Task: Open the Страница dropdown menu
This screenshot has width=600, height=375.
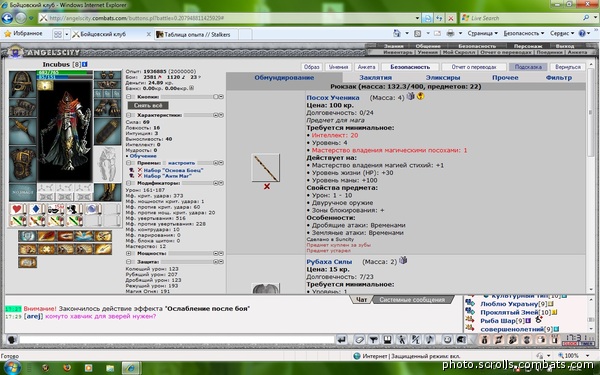Action: pos(483,34)
